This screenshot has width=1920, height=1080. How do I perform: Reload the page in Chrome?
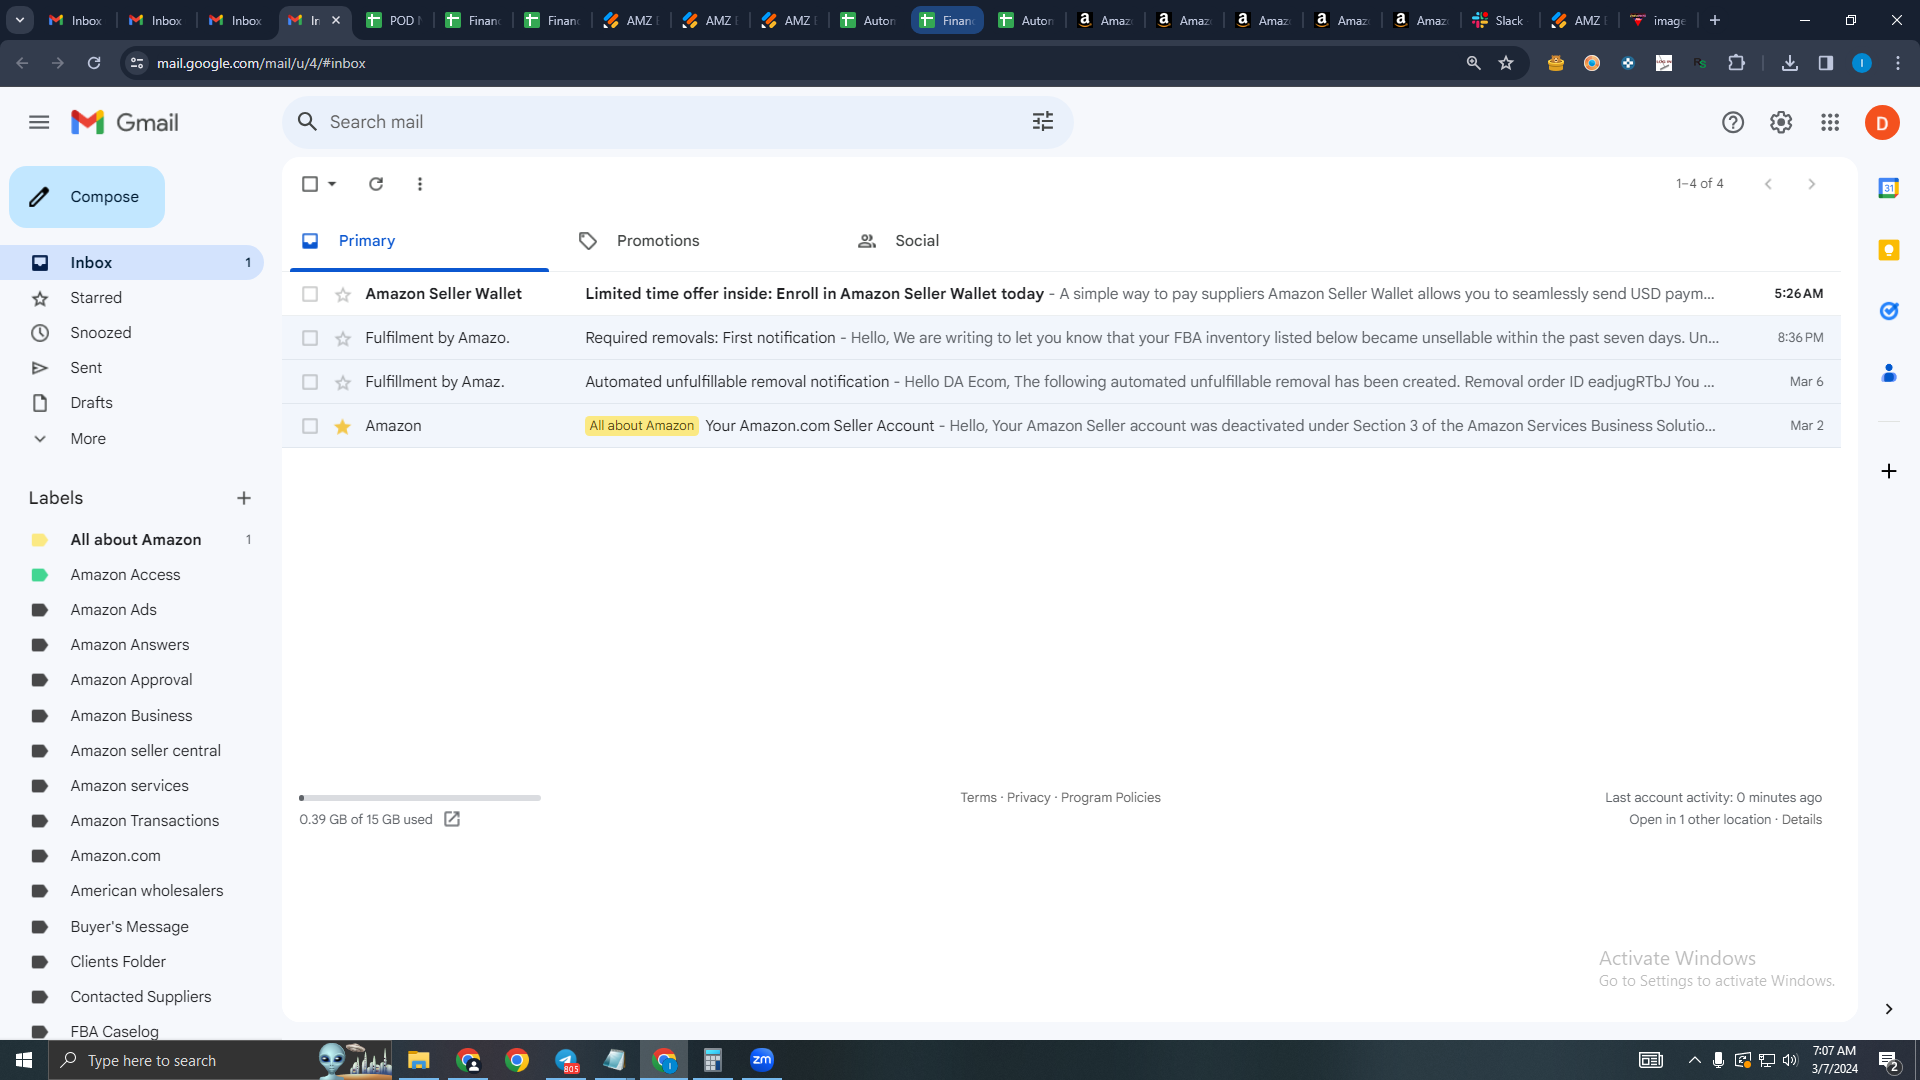point(94,63)
